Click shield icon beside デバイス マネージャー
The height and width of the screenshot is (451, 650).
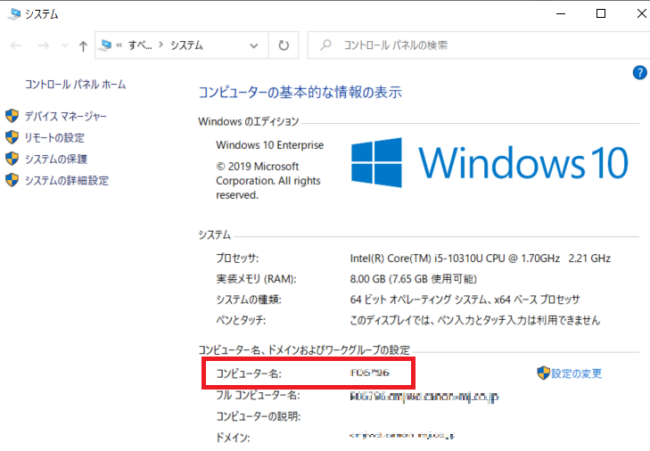point(12,116)
